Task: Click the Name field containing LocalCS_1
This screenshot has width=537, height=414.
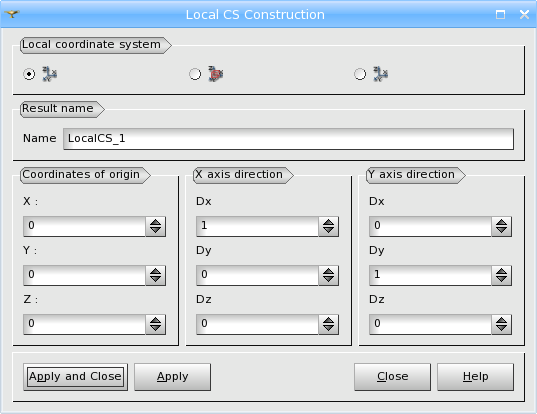Action: (x=288, y=139)
